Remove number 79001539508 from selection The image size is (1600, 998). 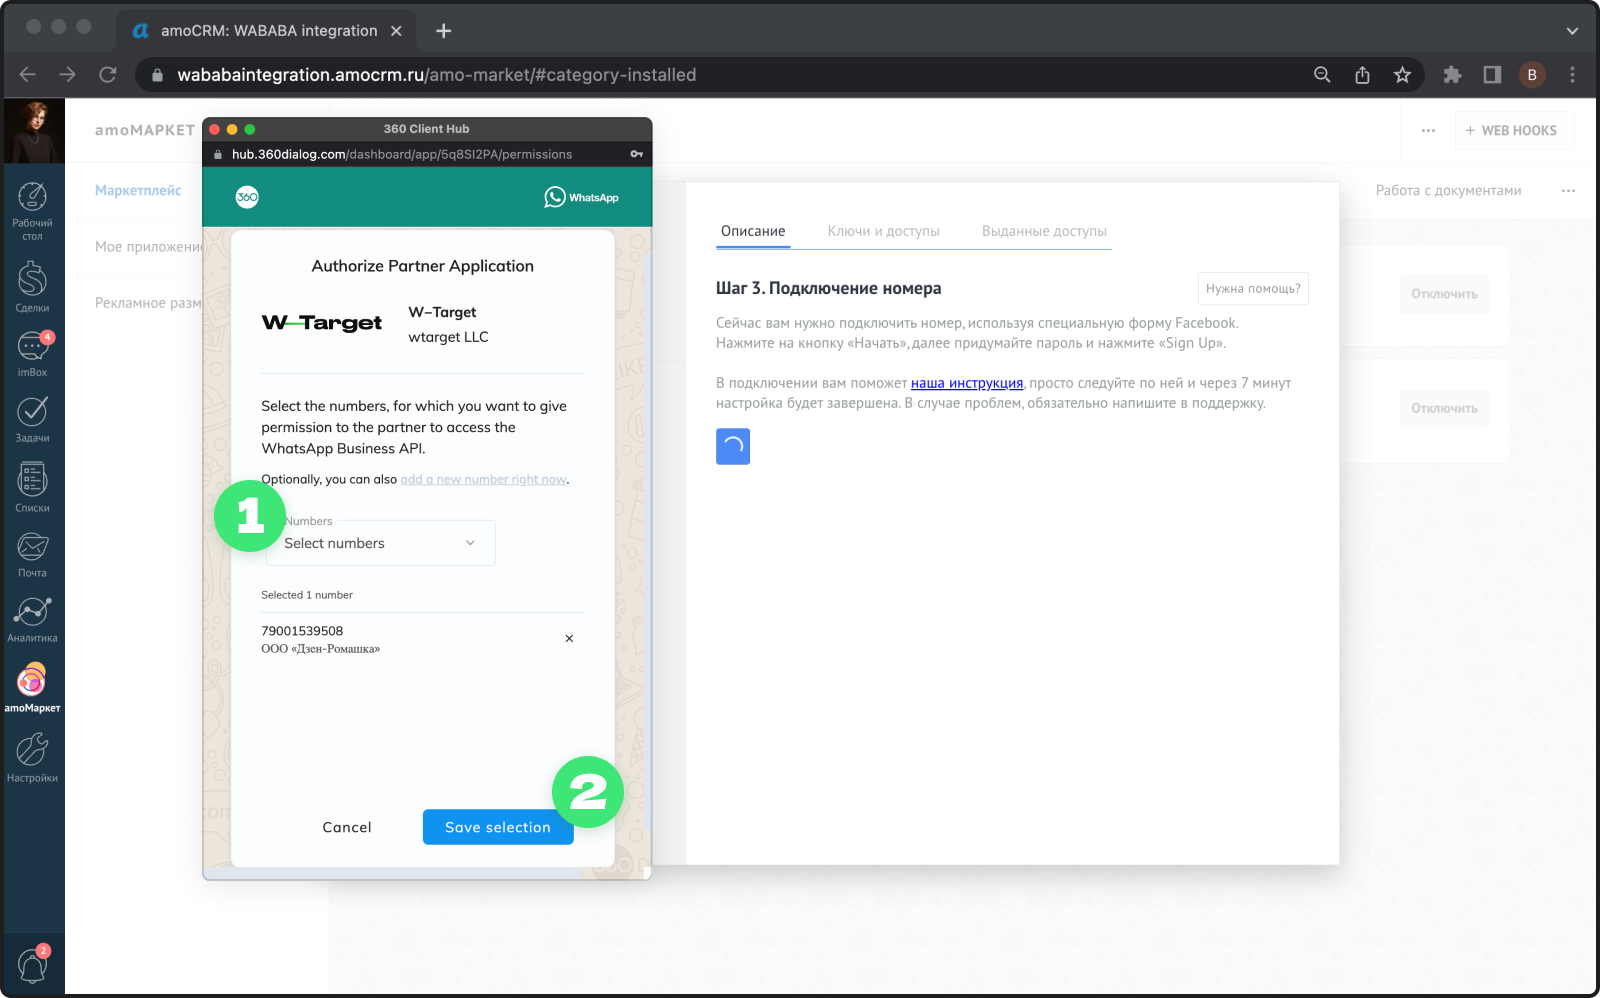(569, 638)
